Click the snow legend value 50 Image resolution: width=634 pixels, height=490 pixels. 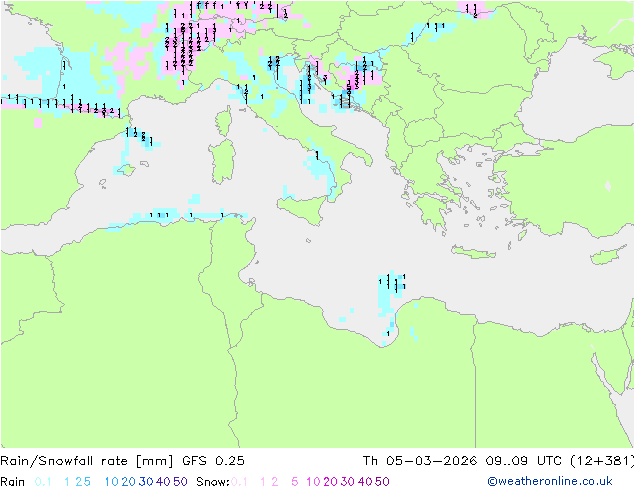[383, 482]
